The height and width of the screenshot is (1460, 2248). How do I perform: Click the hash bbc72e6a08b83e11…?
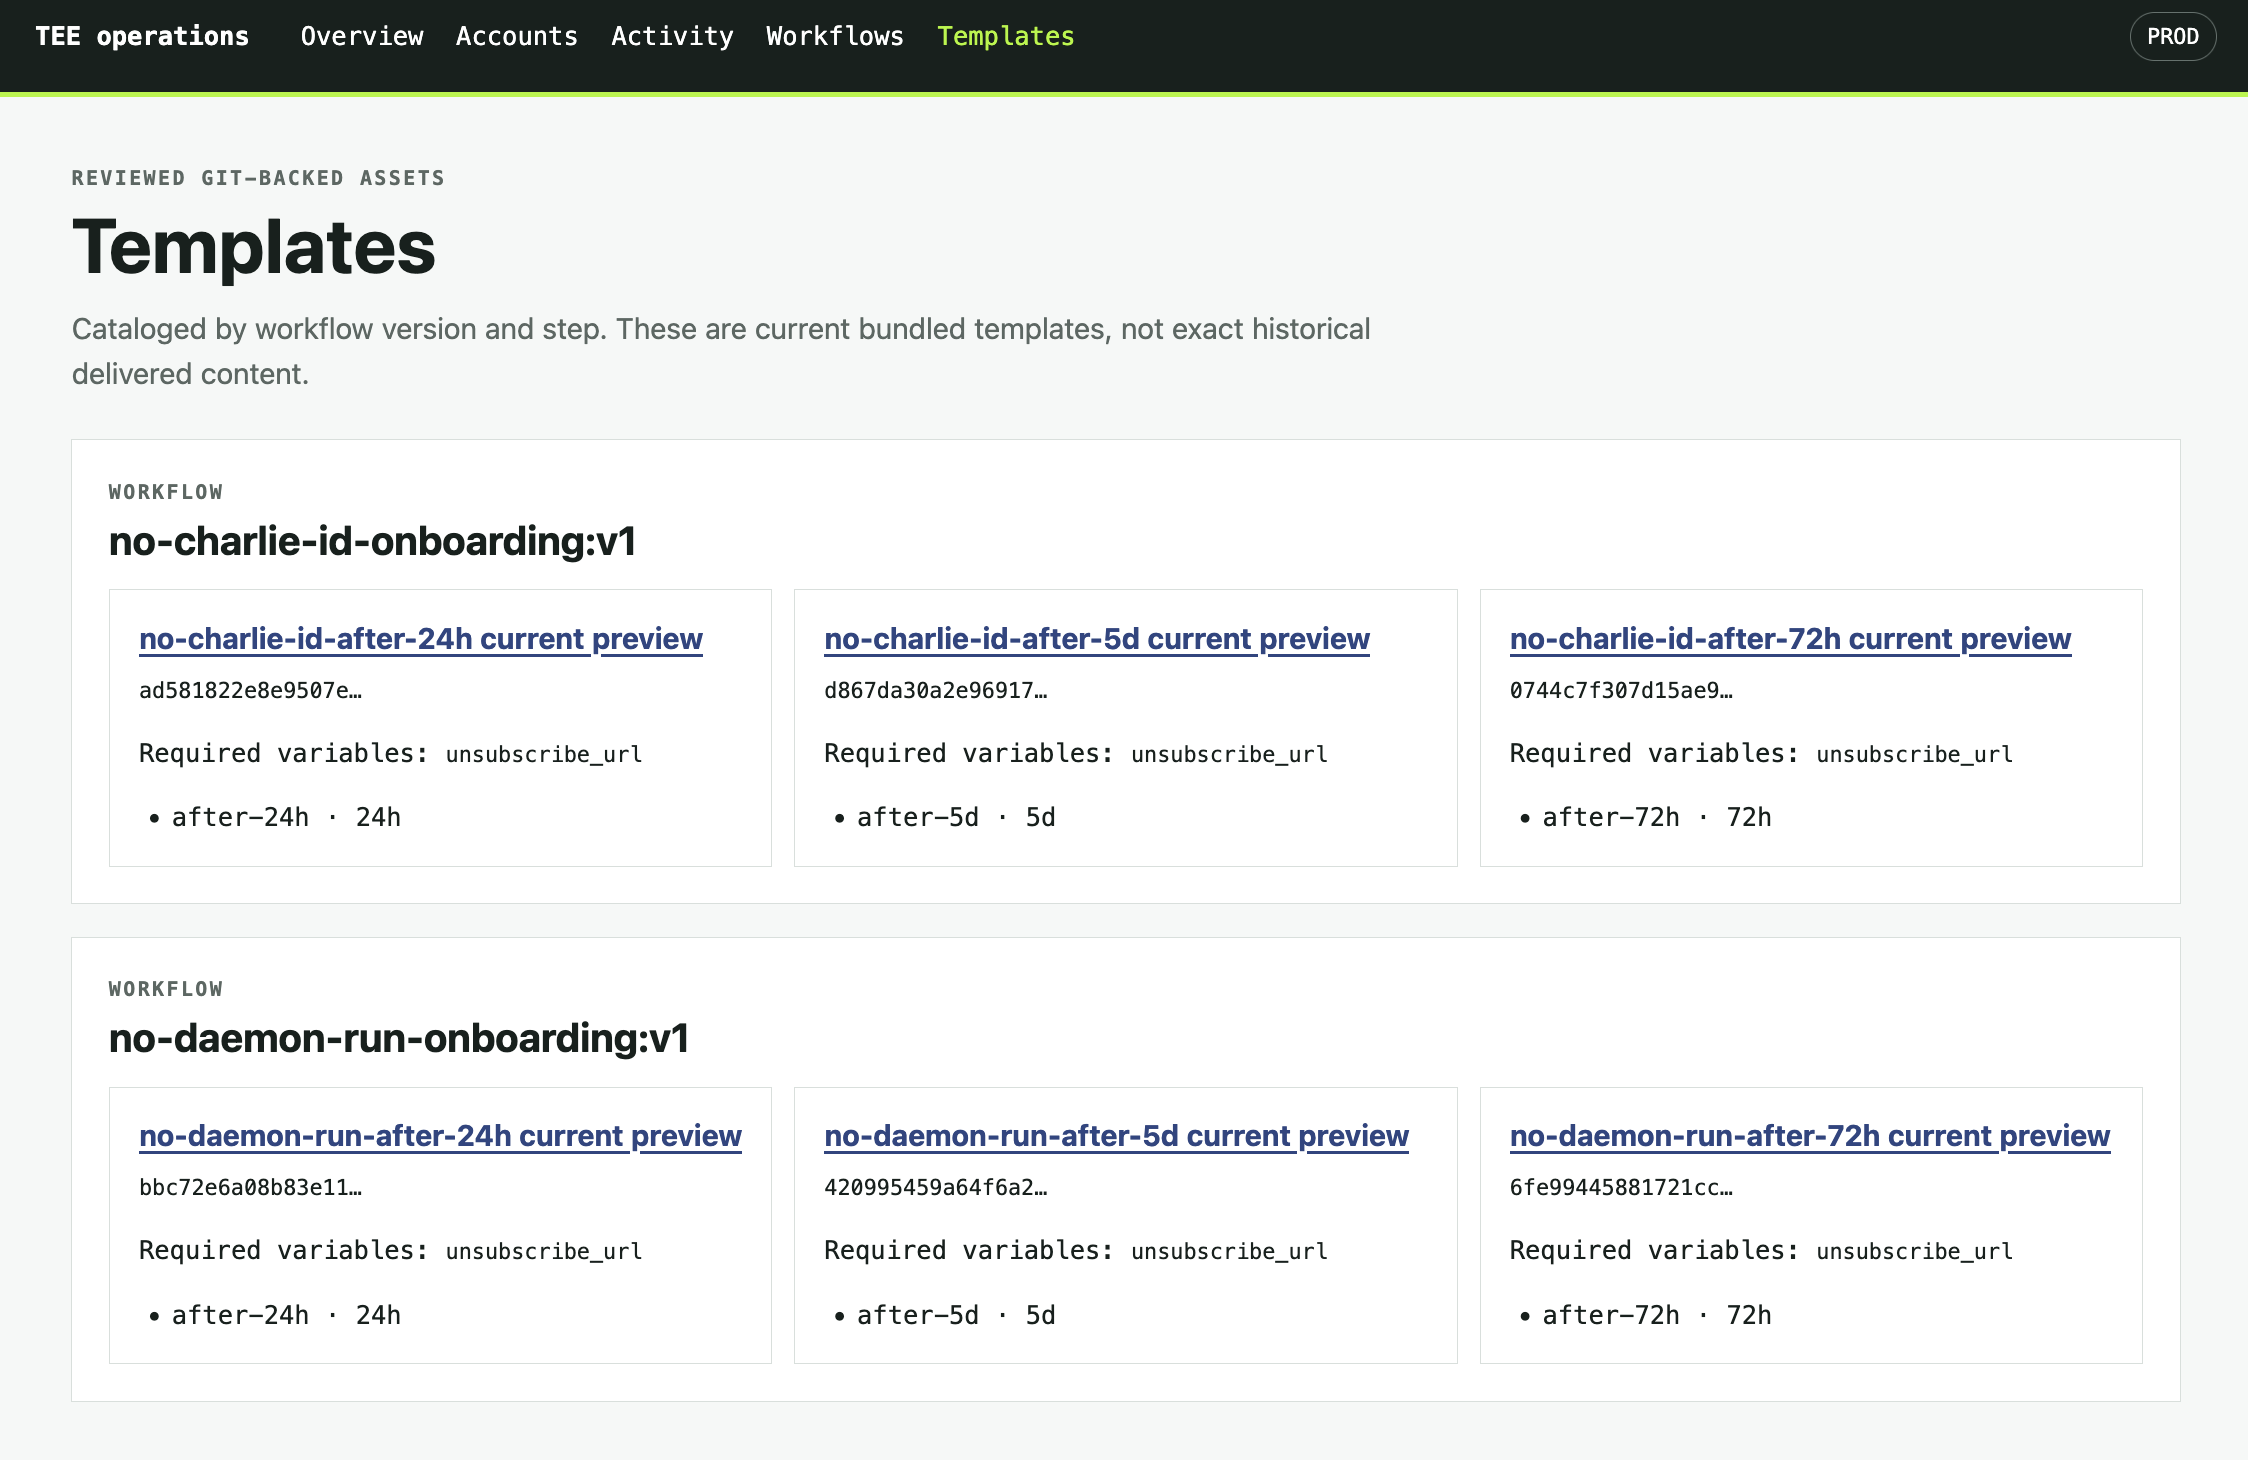click(x=250, y=1187)
